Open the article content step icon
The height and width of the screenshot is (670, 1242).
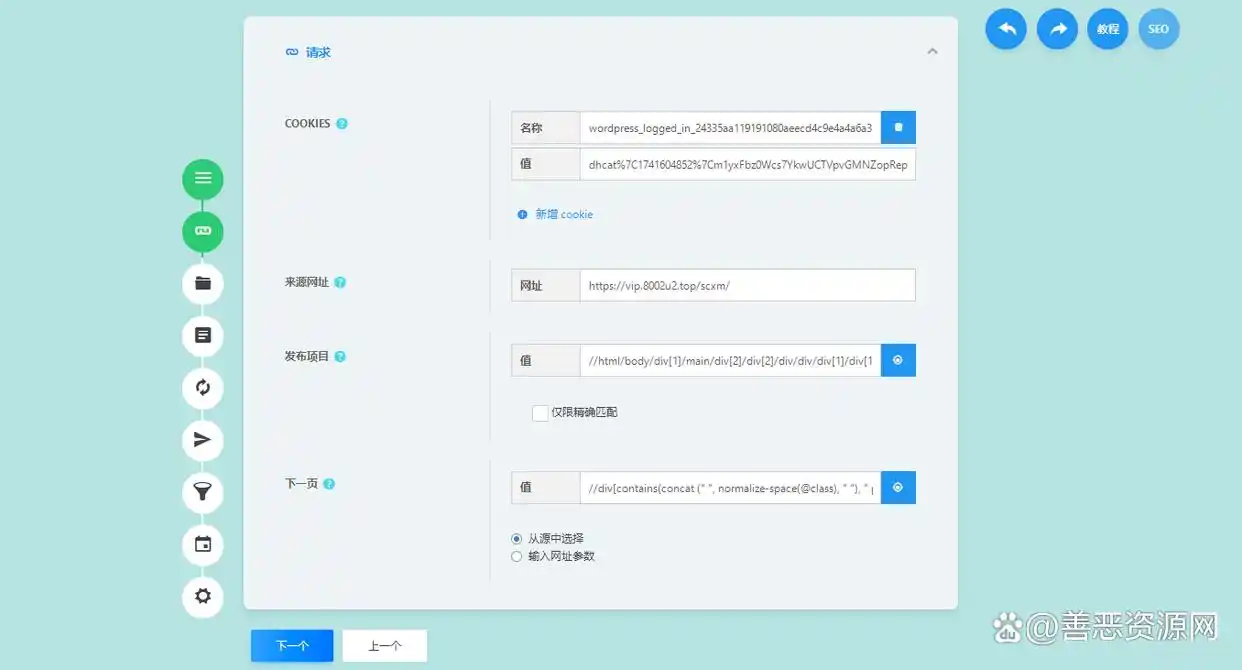coord(203,335)
